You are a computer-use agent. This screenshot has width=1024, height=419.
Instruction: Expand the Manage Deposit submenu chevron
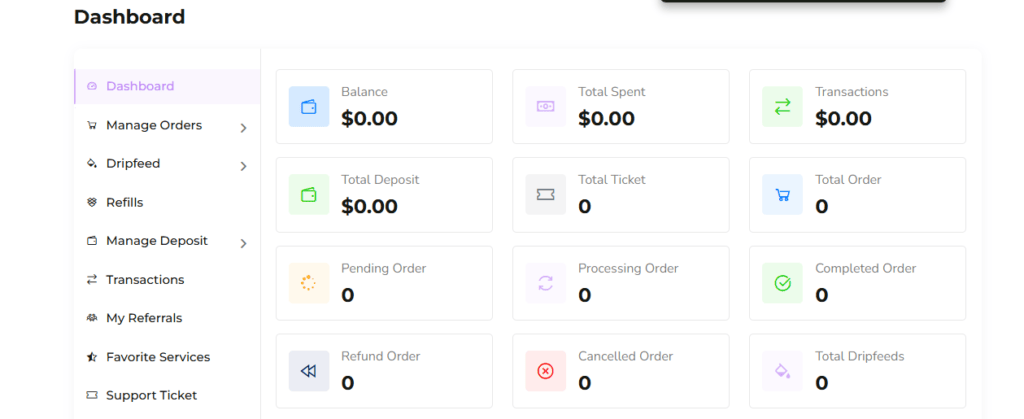pos(243,243)
